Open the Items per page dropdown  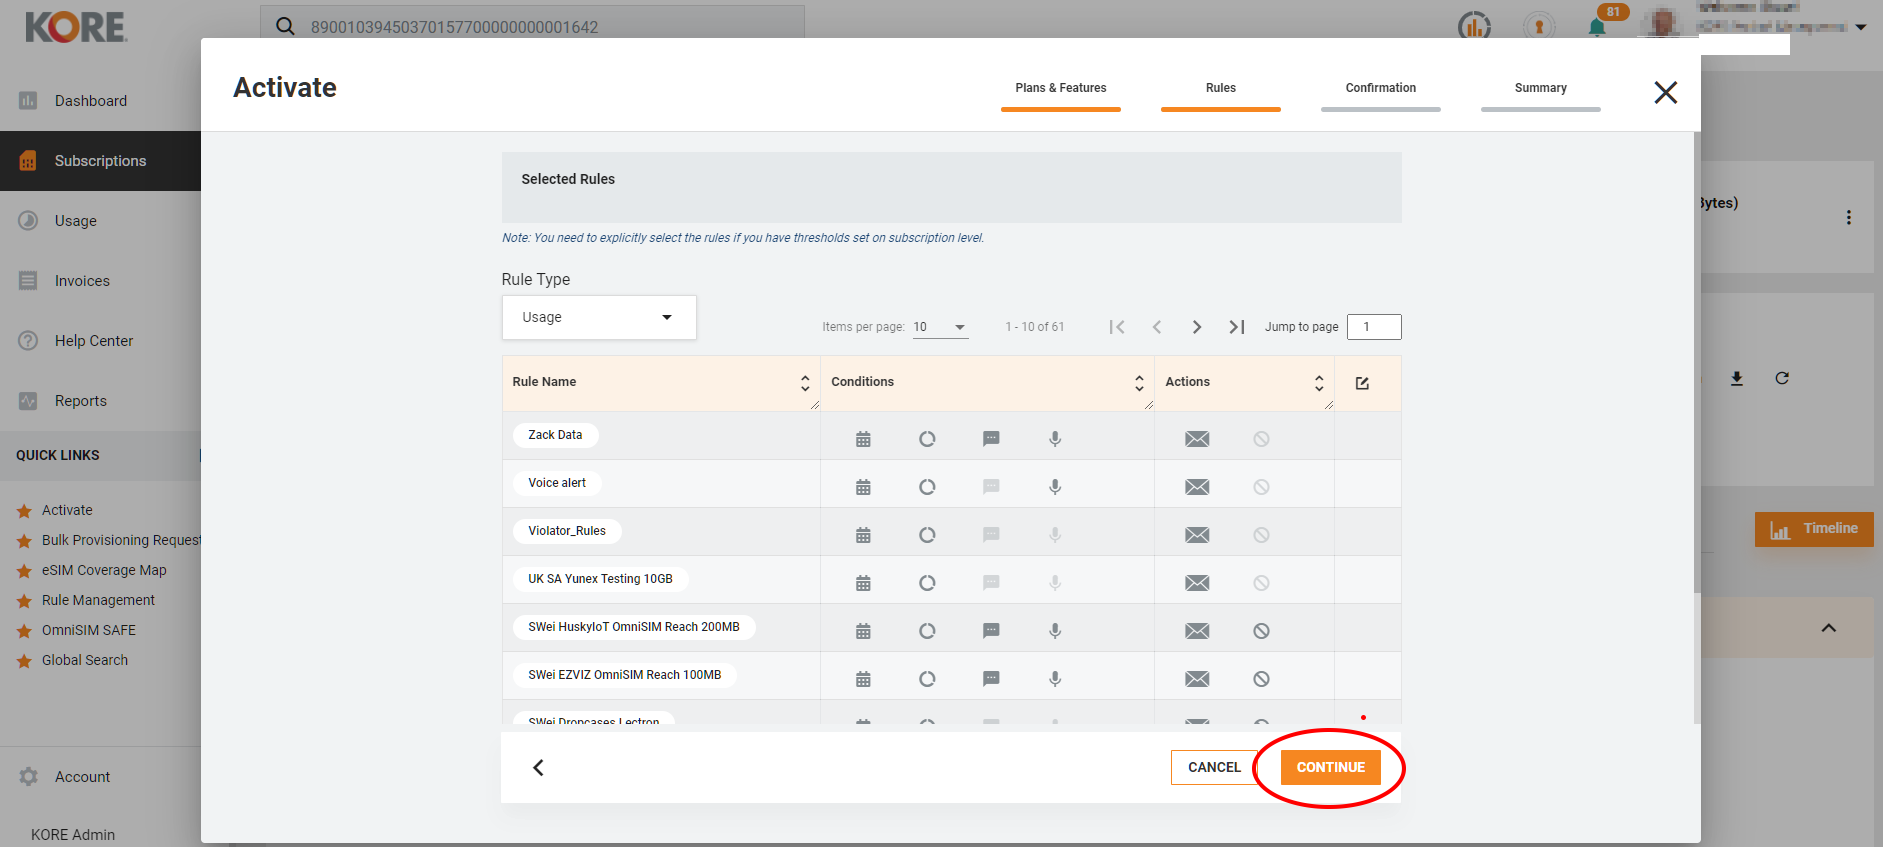pos(940,327)
